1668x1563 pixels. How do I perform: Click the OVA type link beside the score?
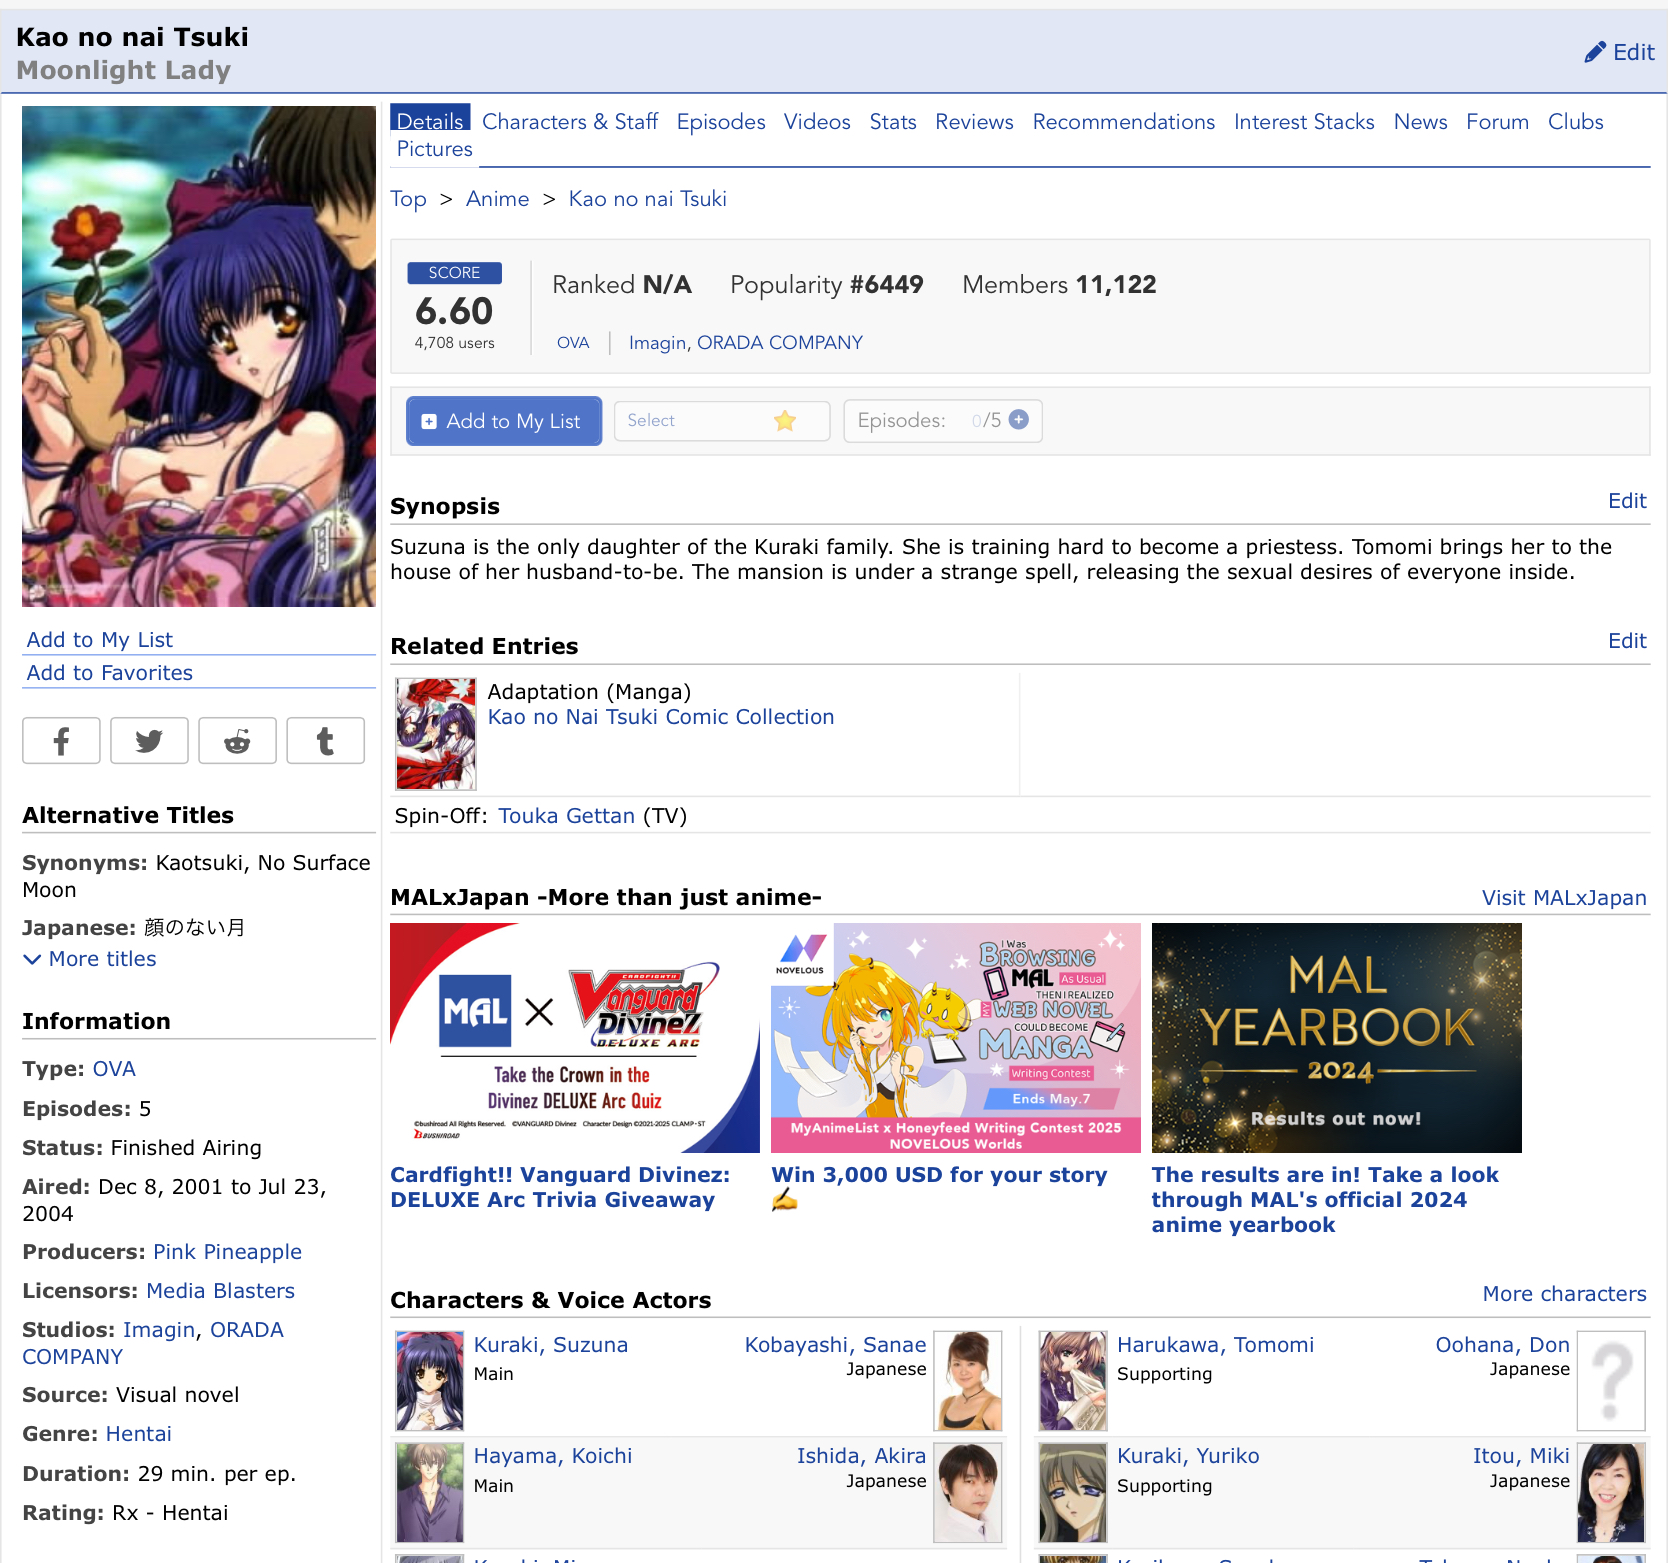[x=573, y=343]
